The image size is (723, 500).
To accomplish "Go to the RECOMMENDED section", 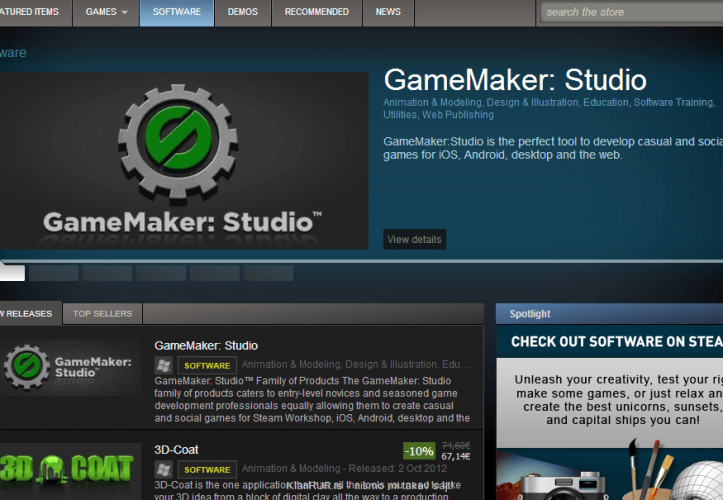I will [317, 12].
